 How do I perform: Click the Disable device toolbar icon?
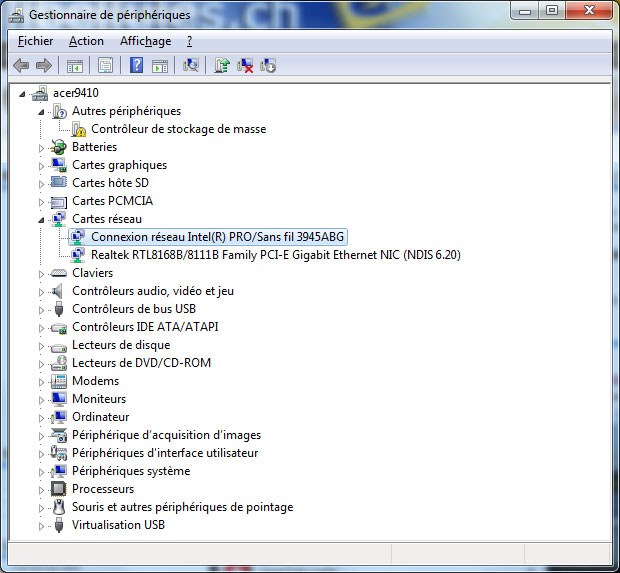(268, 65)
